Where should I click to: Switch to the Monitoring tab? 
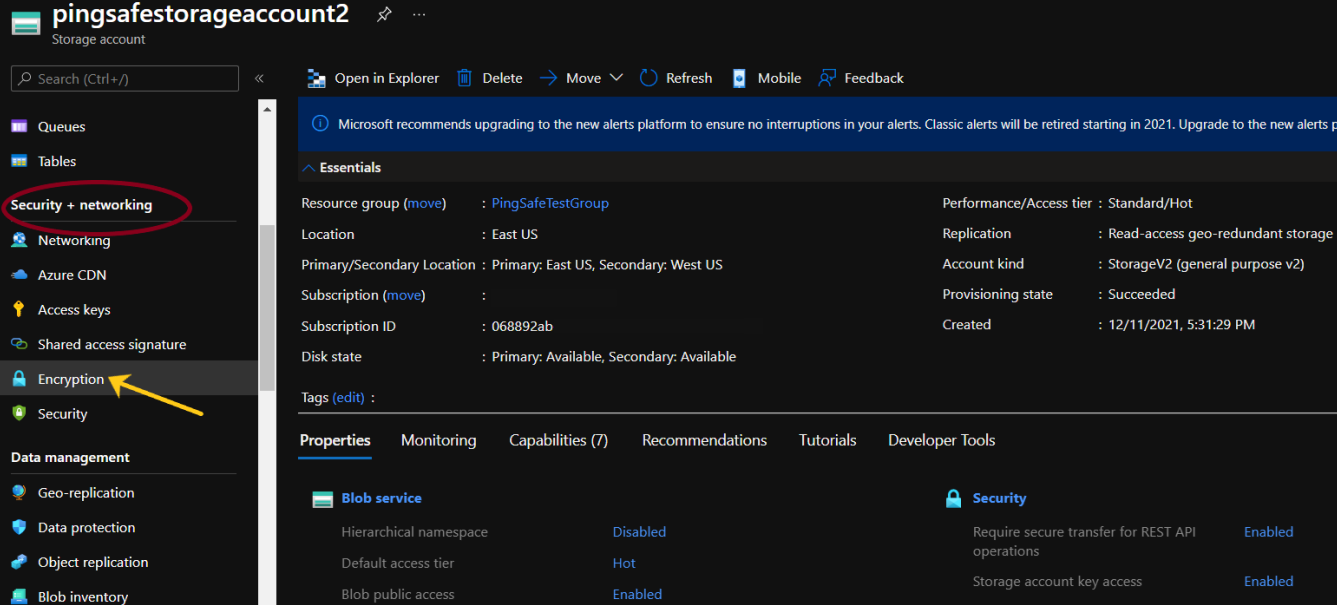tap(438, 440)
